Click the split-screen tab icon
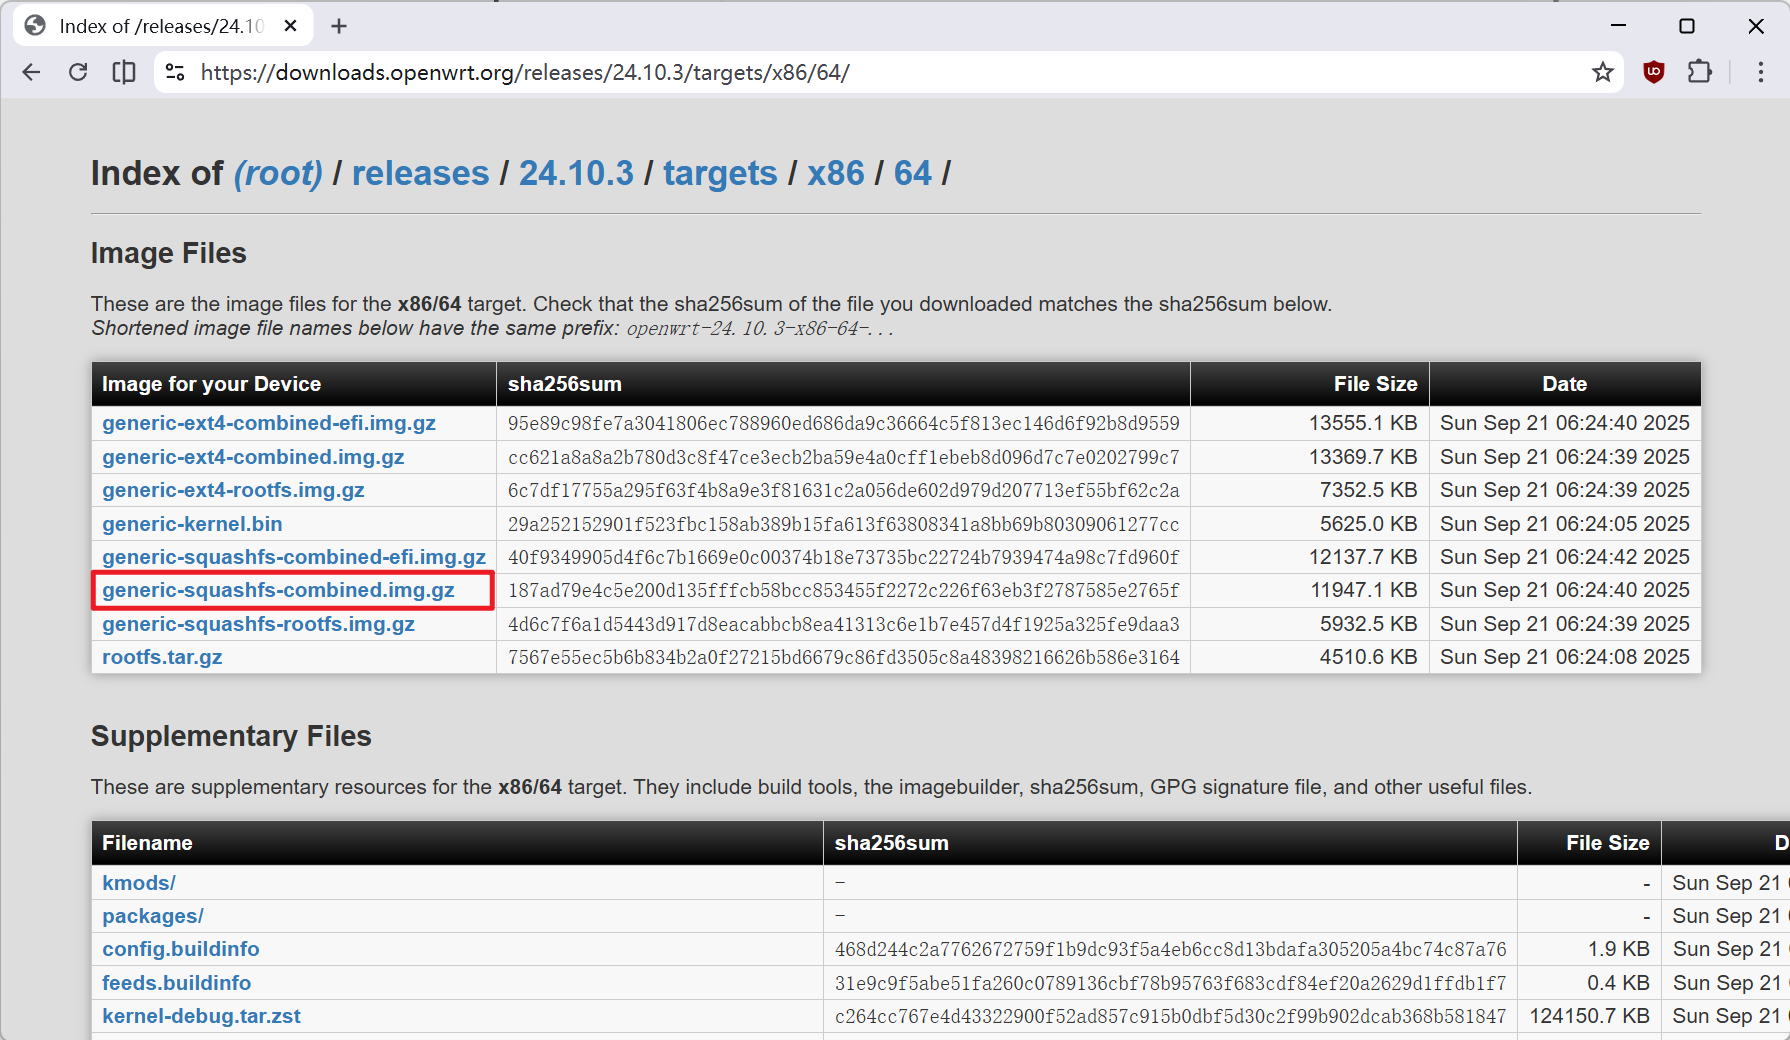Image resolution: width=1790 pixels, height=1040 pixels. coord(124,72)
